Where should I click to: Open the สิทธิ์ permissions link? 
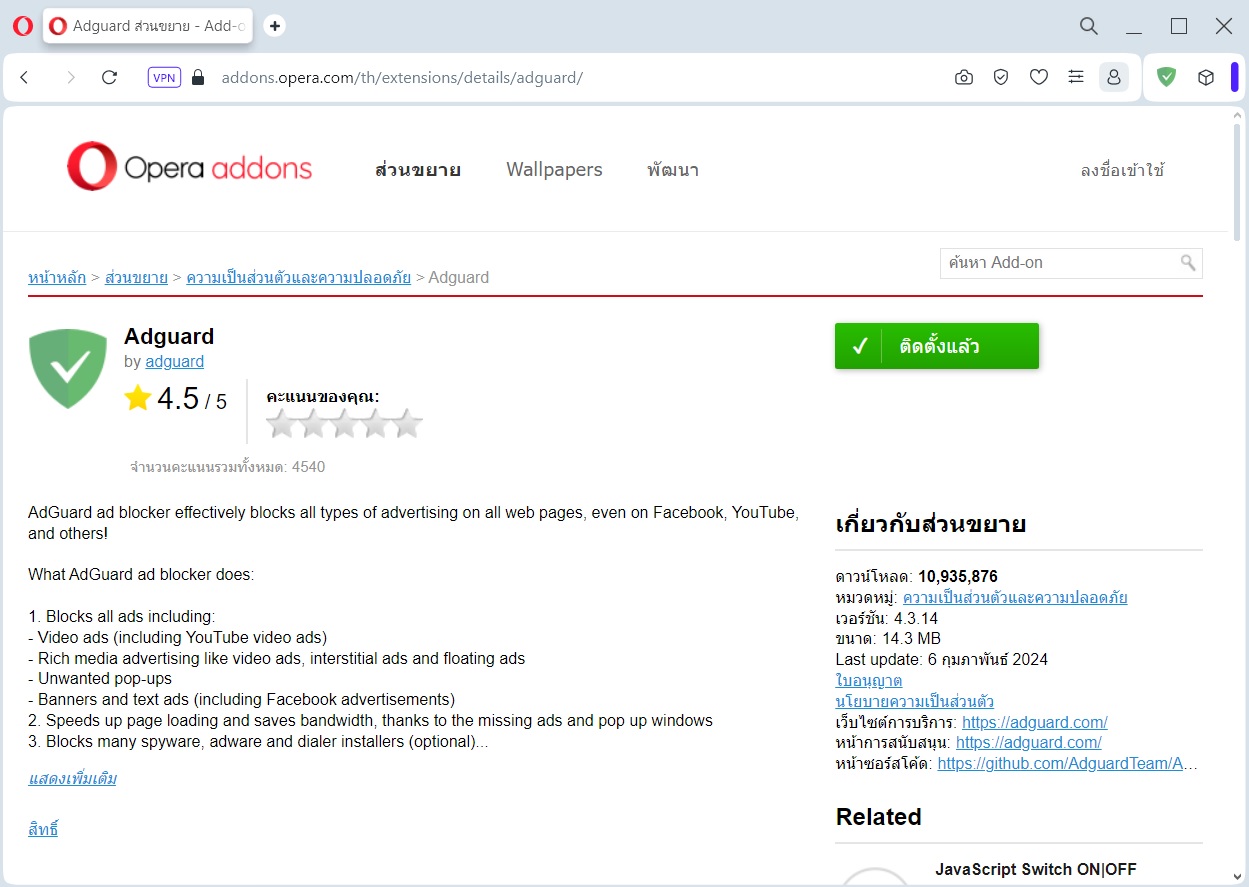[43, 829]
